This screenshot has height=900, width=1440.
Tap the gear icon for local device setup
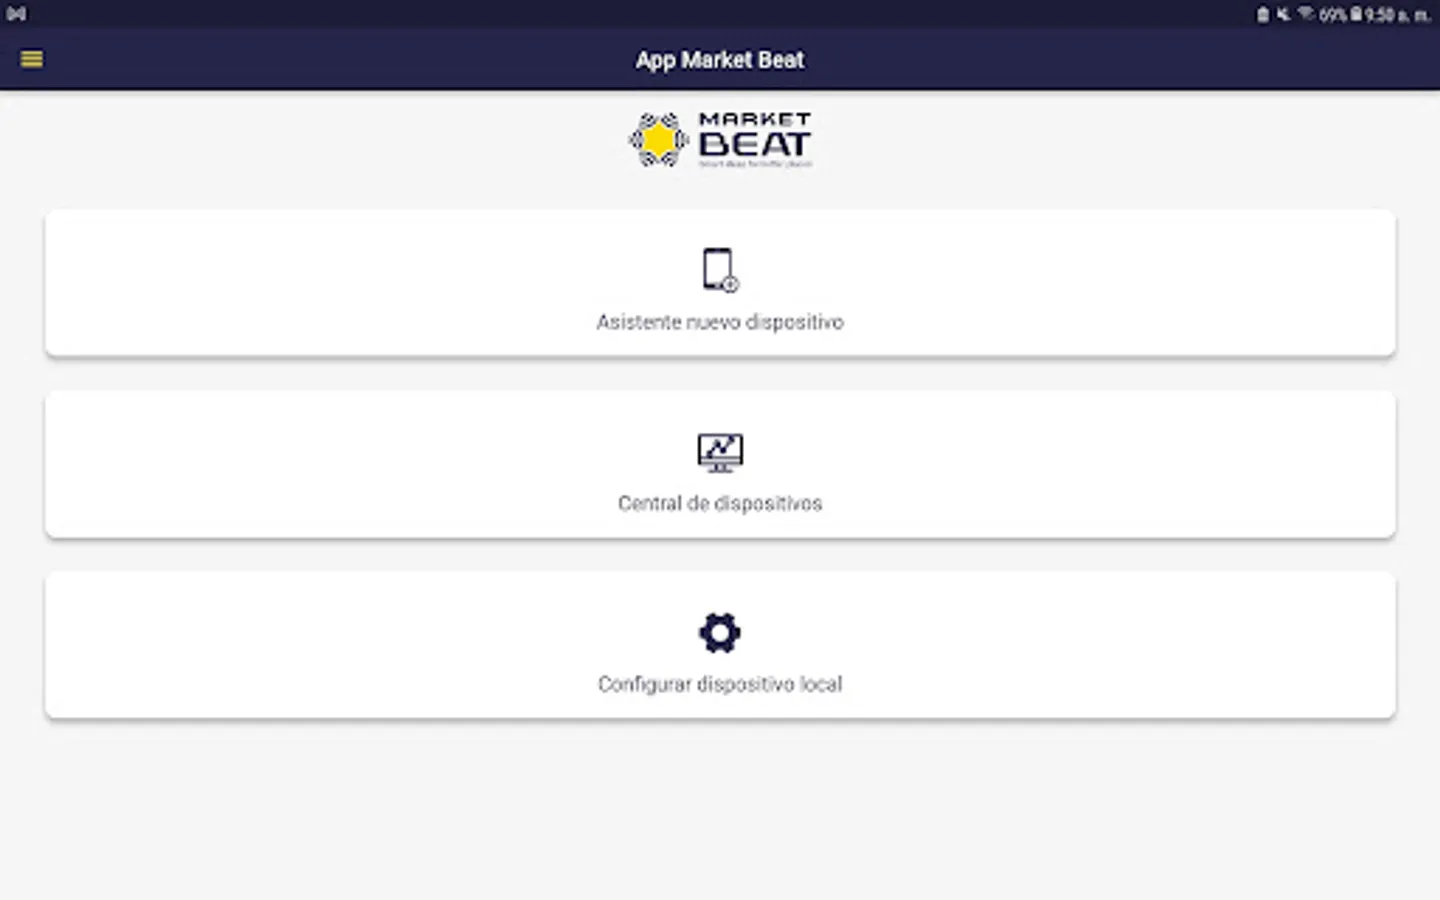pyautogui.click(x=720, y=633)
